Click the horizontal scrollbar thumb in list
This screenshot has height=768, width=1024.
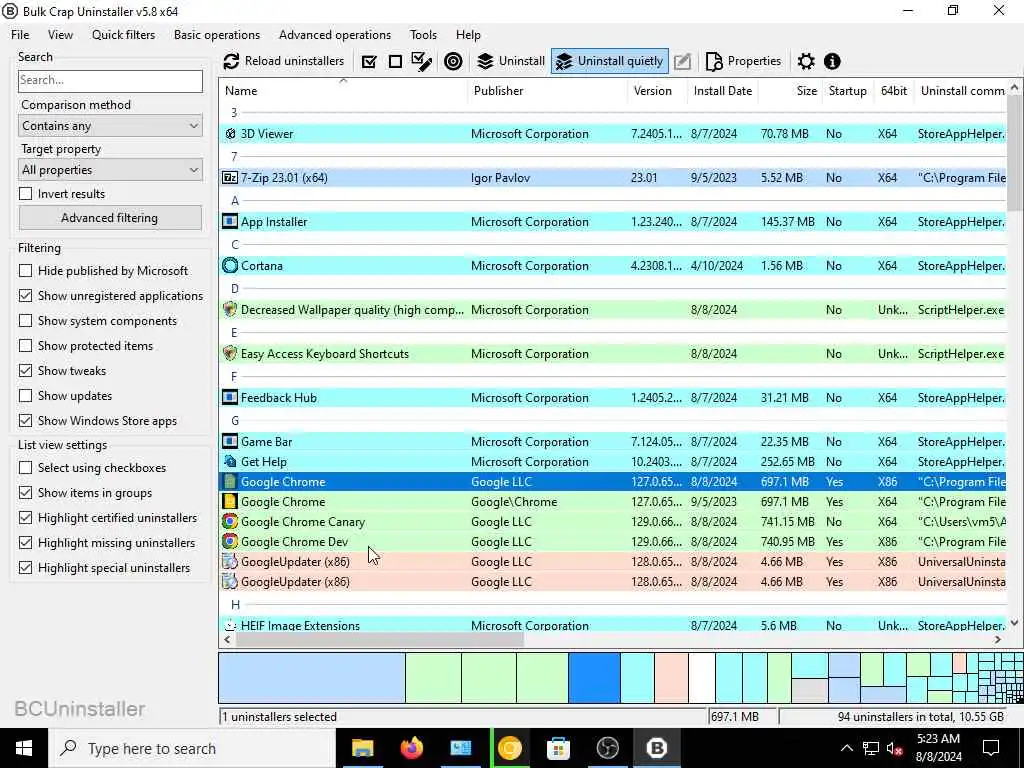click(379, 640)
